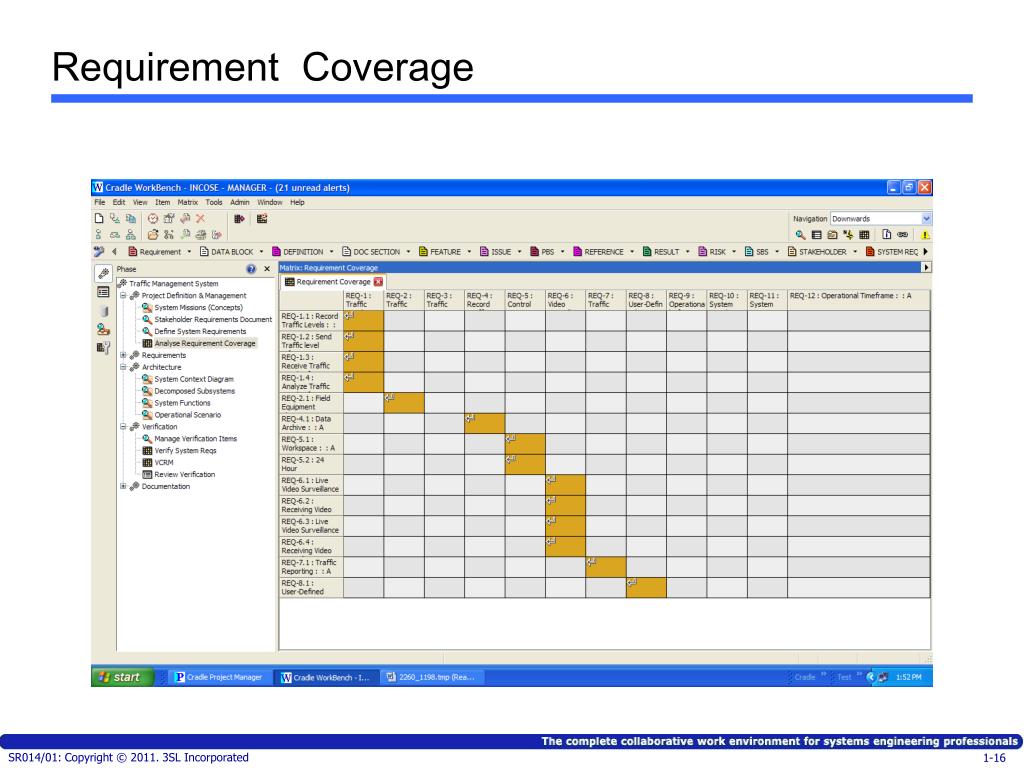Click the DEFINITION item type button
This screenshot has height=768, width=1024.
click(297, 251)
